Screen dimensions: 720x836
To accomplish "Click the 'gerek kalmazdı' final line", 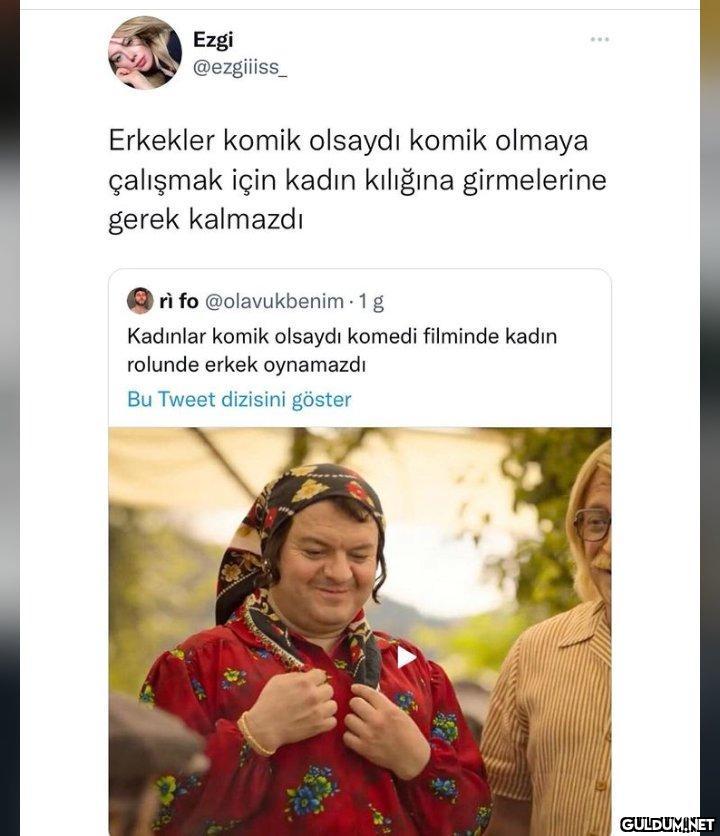I will [x=206, y=219].
